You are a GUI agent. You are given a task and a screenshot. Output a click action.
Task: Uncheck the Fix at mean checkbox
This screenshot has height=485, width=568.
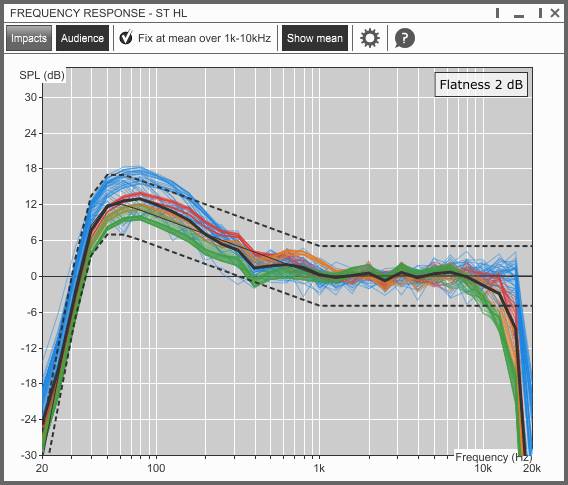(126, 37)
